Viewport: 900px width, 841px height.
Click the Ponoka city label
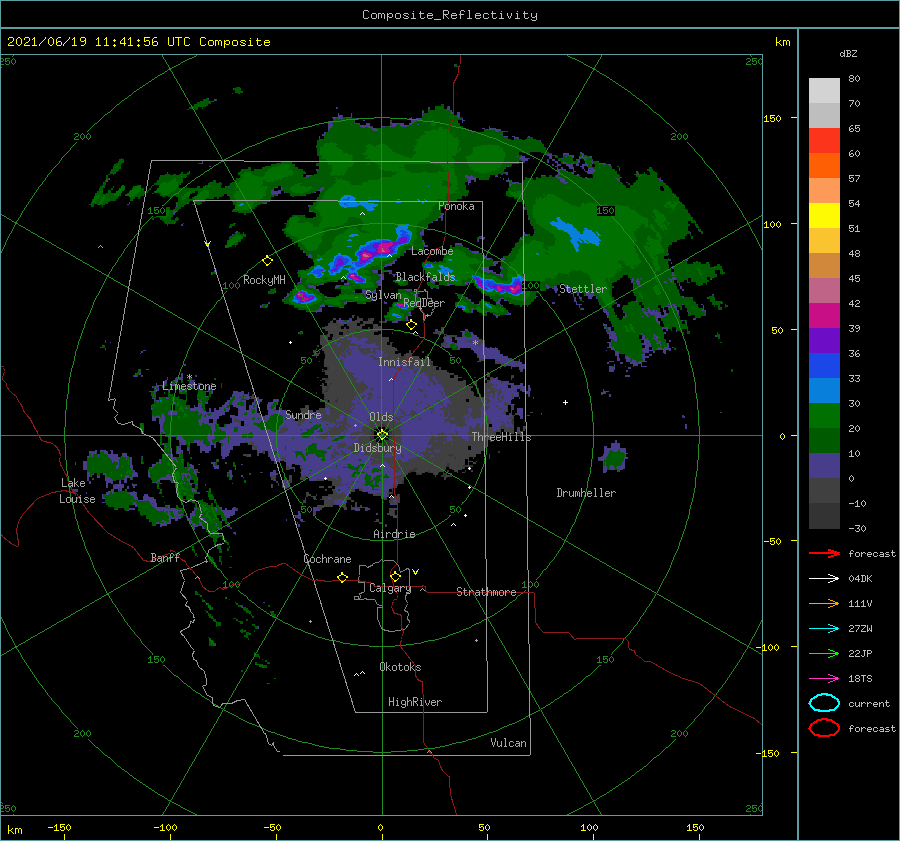(456, 207)
